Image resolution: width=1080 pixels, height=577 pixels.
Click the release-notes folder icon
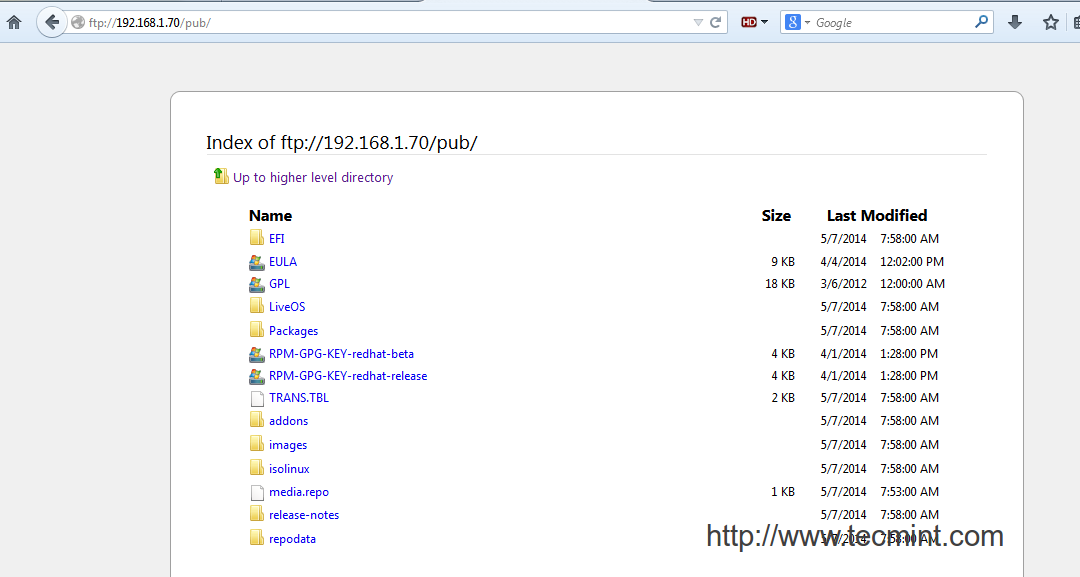coord(257,514)
